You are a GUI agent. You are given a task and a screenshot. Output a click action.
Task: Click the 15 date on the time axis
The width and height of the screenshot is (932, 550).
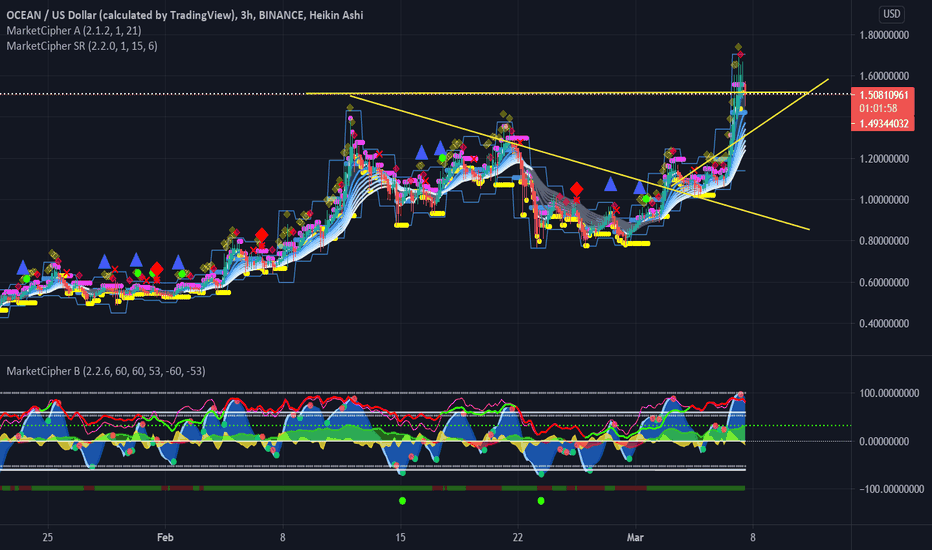click(401, 538)
